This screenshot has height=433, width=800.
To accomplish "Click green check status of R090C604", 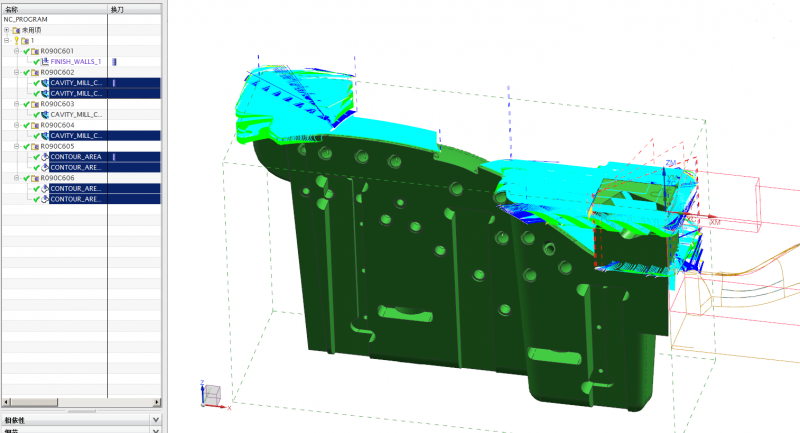I will (27, 125).
